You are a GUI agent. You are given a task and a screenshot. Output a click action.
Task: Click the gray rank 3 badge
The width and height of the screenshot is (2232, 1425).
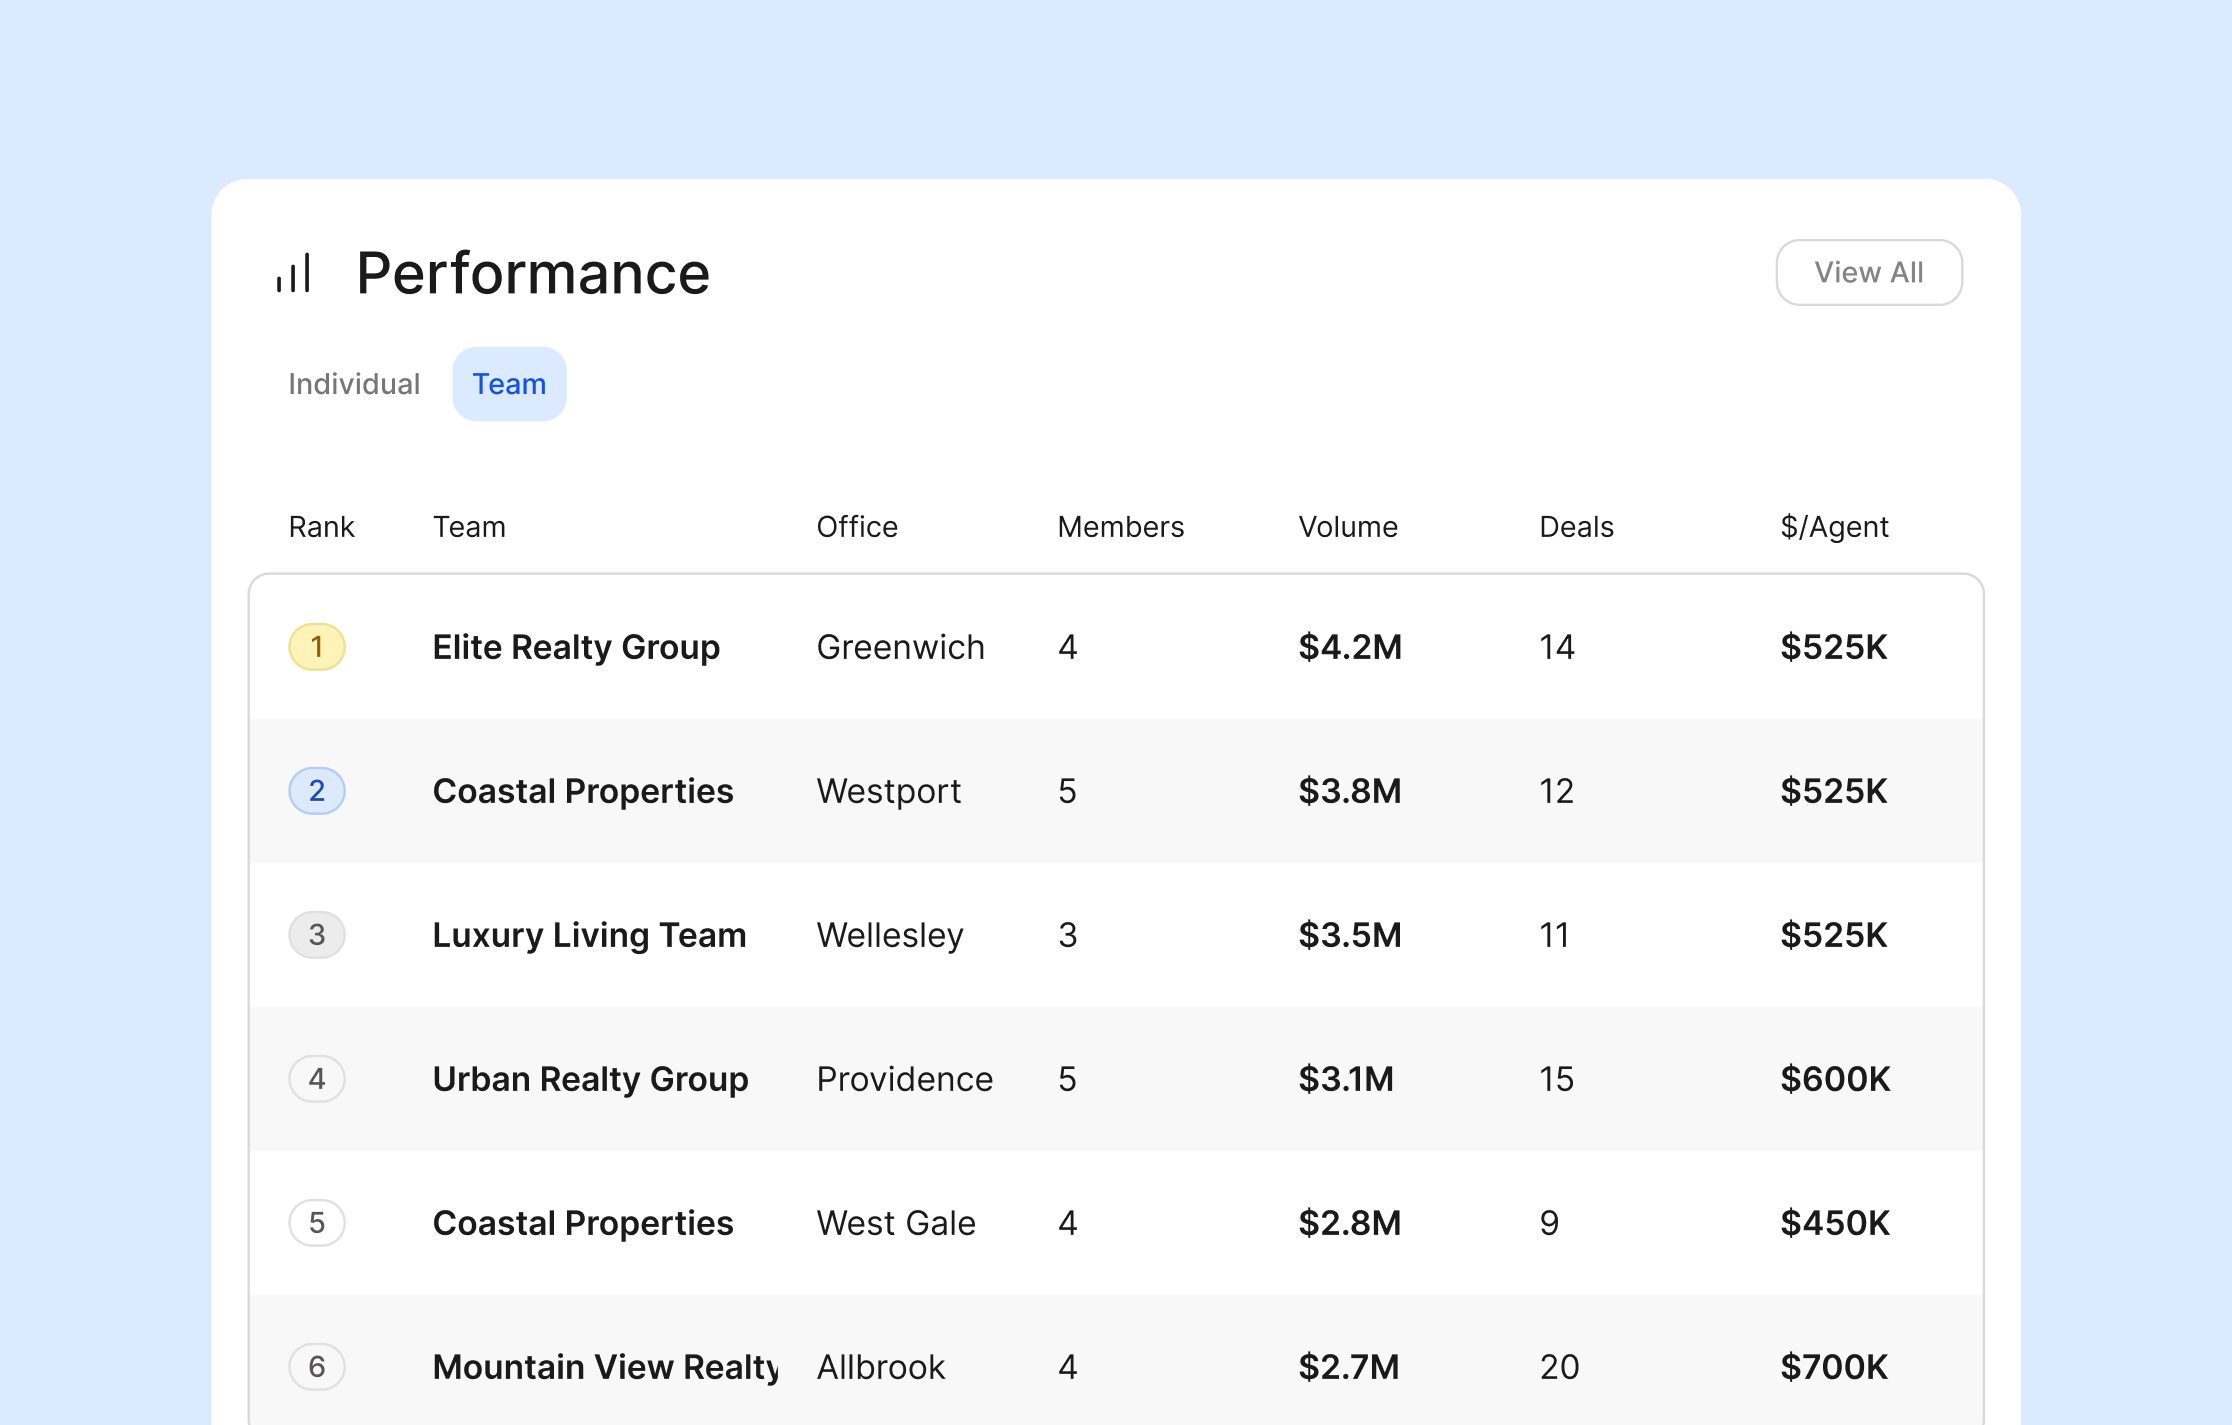pyautogui.click(x=317, y=935)
